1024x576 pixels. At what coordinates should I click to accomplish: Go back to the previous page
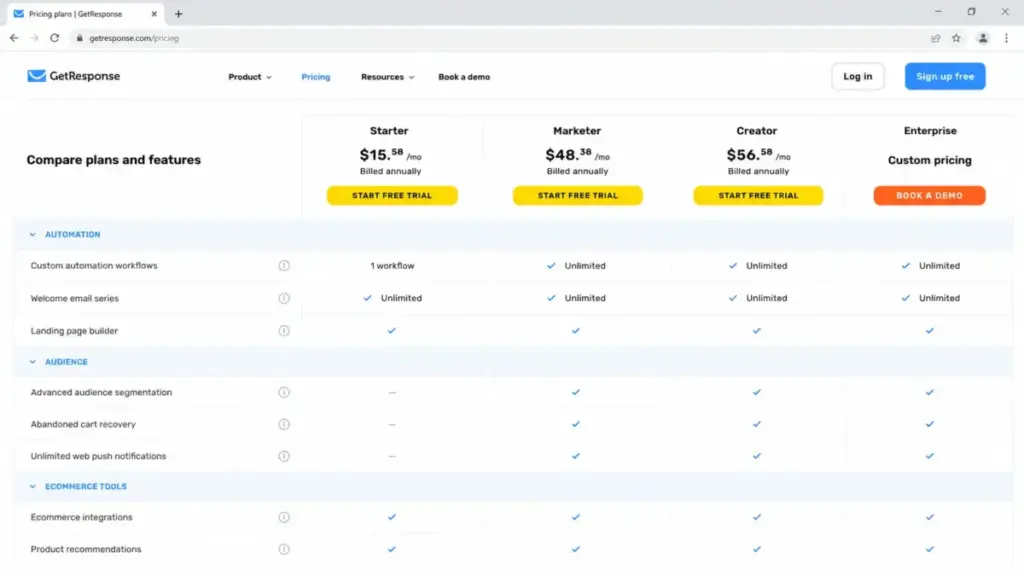[x=14, y=38]
